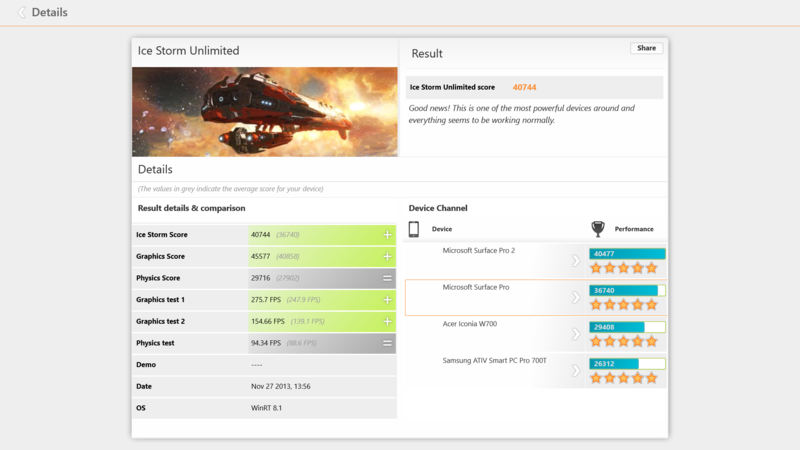Collapse the Physics Score row minus icon
The width and height of the screenshot is (800, 450).
(x=387, y=278)
